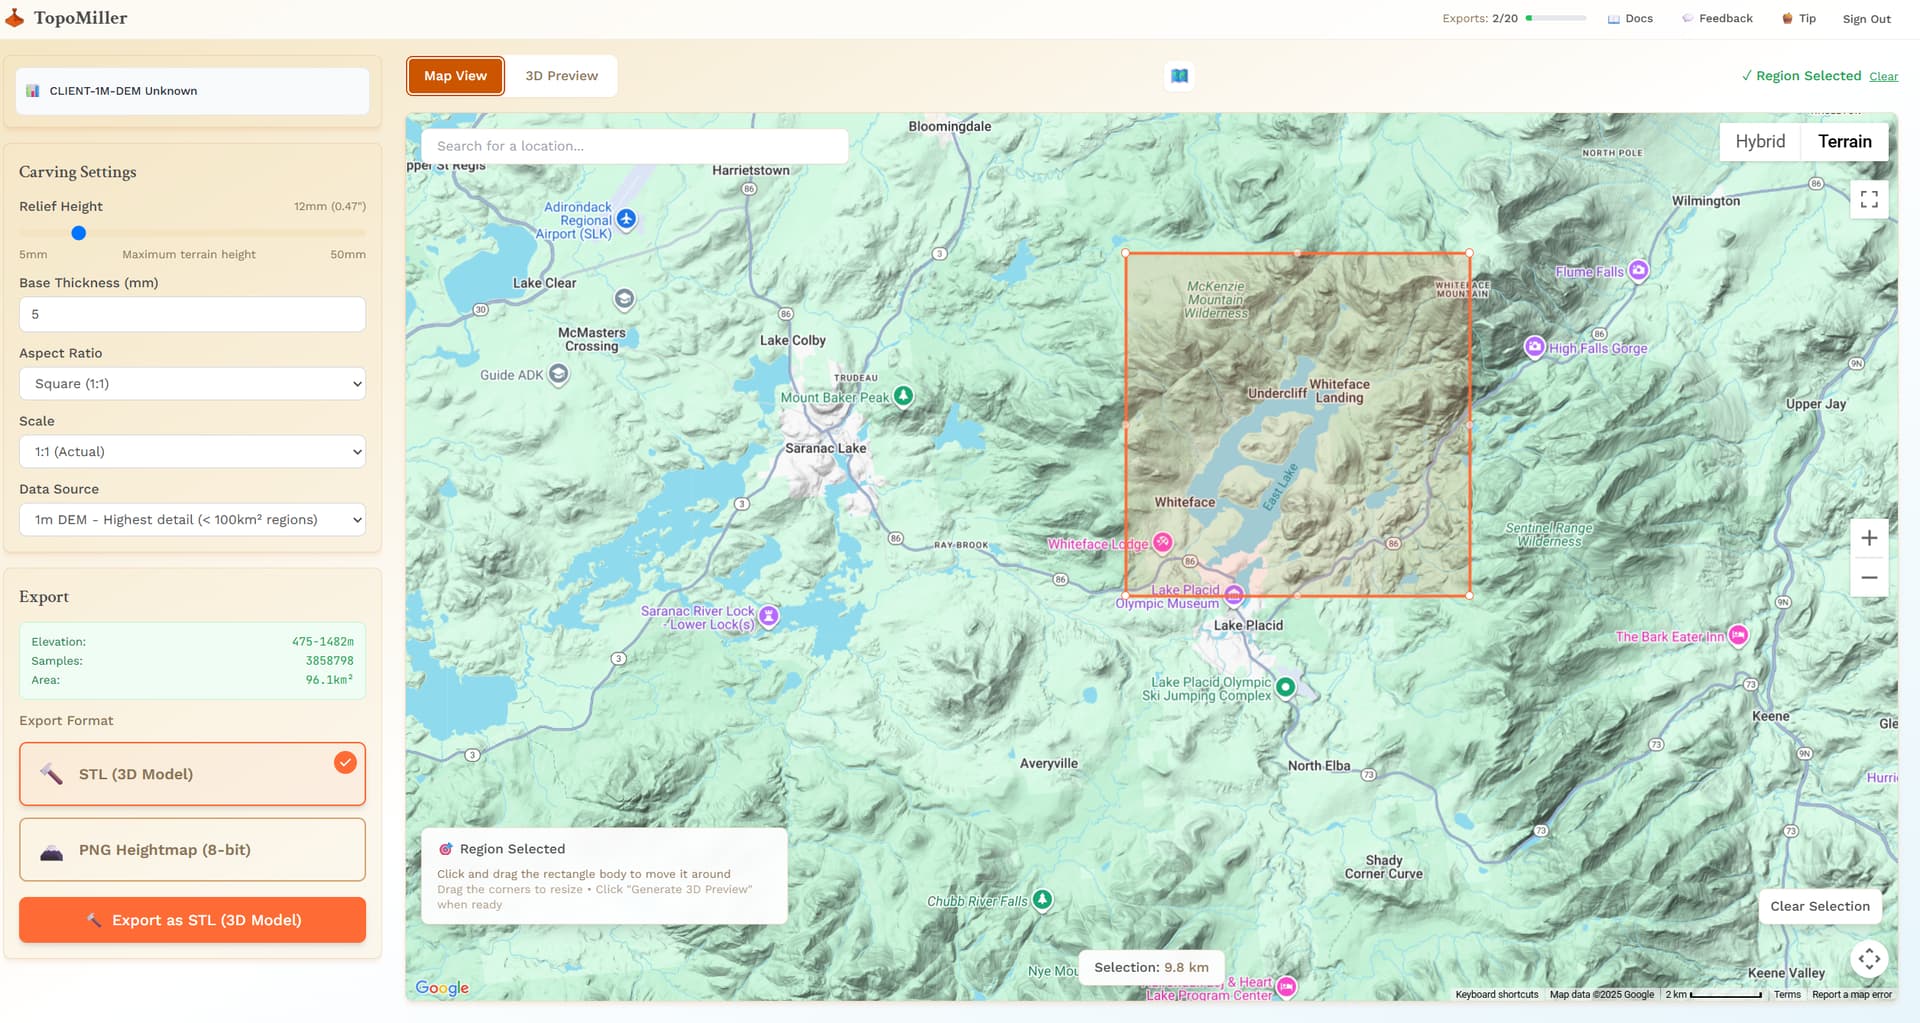Select STL (3D Model) export format
The image size is (1920, 1023).
pos(192,774)
